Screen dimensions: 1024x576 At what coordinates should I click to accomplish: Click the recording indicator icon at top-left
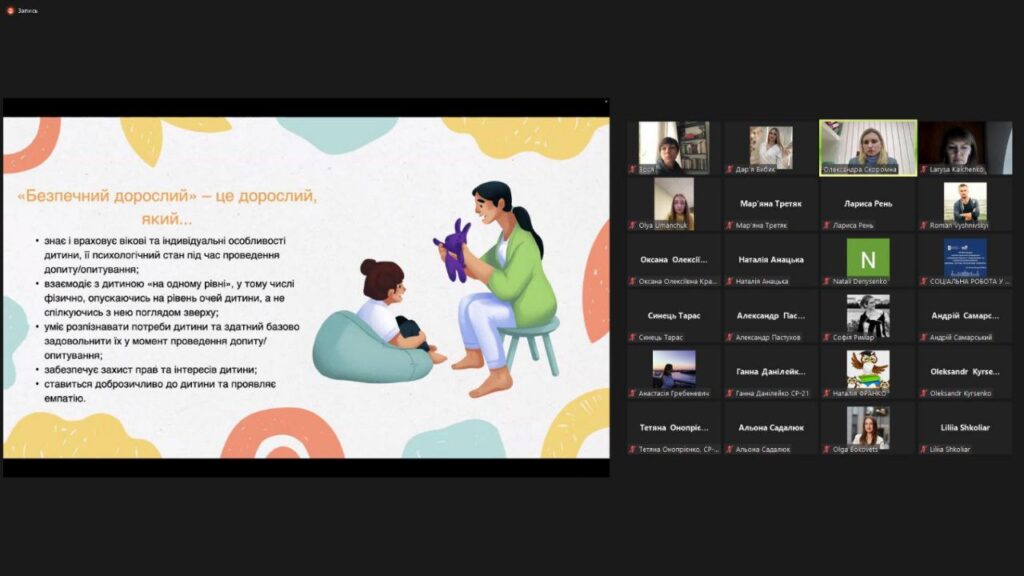coord(8,10)
